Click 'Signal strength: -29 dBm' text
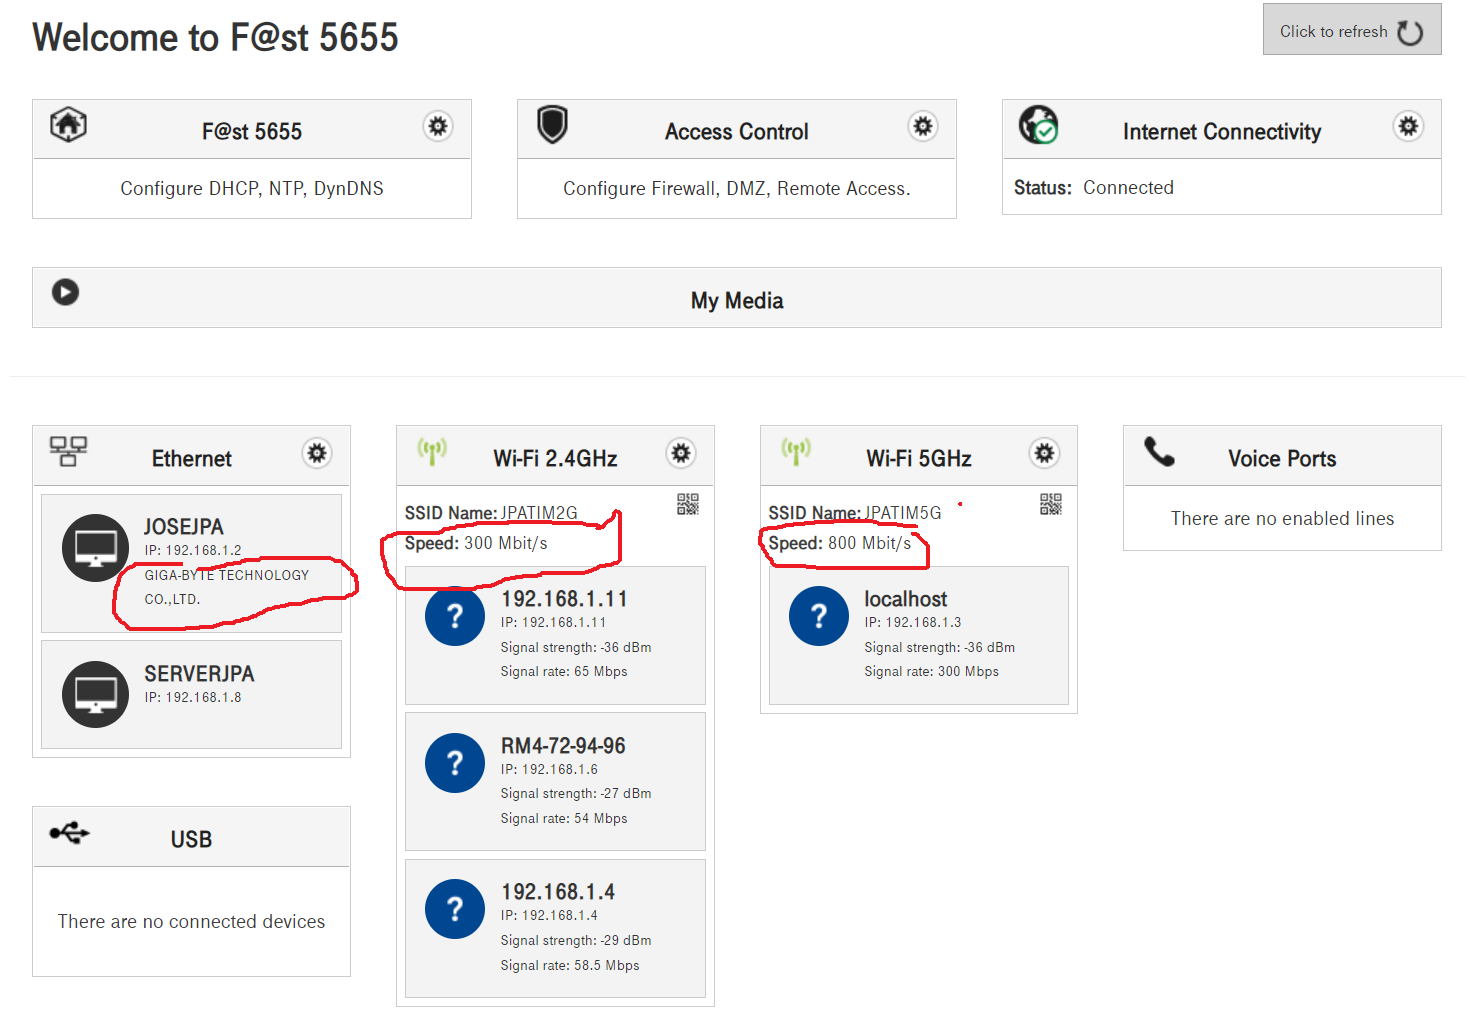Viewport: 1469px width, 1031px height. [x=576, y=941]
